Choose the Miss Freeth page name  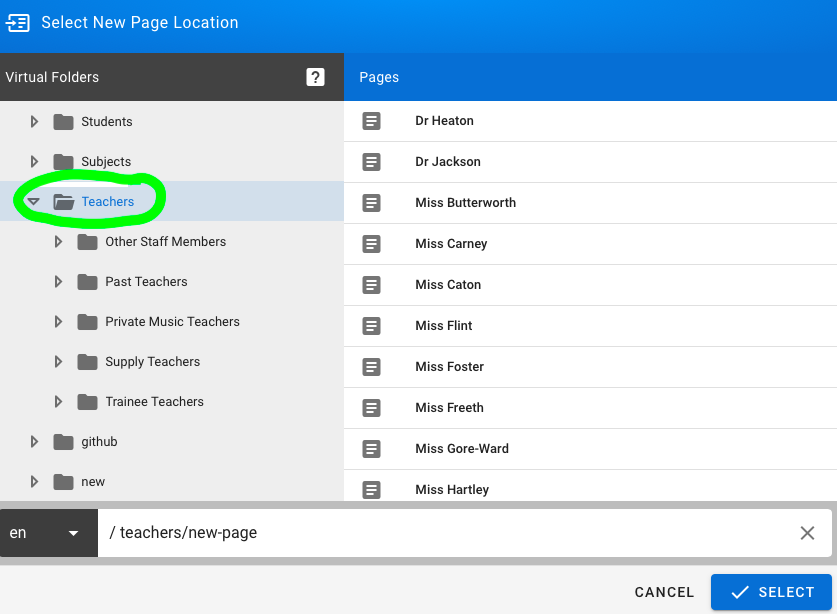449,408
